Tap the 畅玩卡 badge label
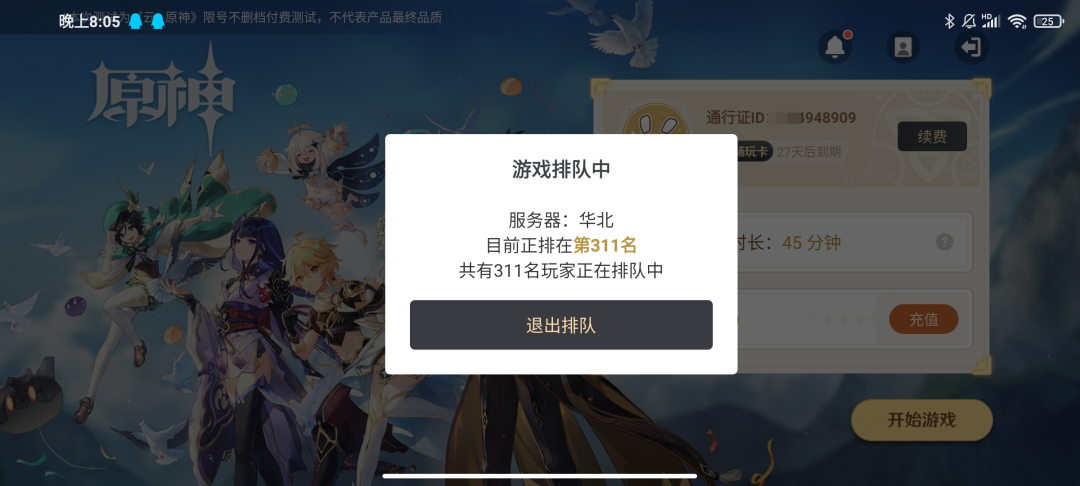The height and width of the screenshot is (486, 1080). click(x=754, y=152)
